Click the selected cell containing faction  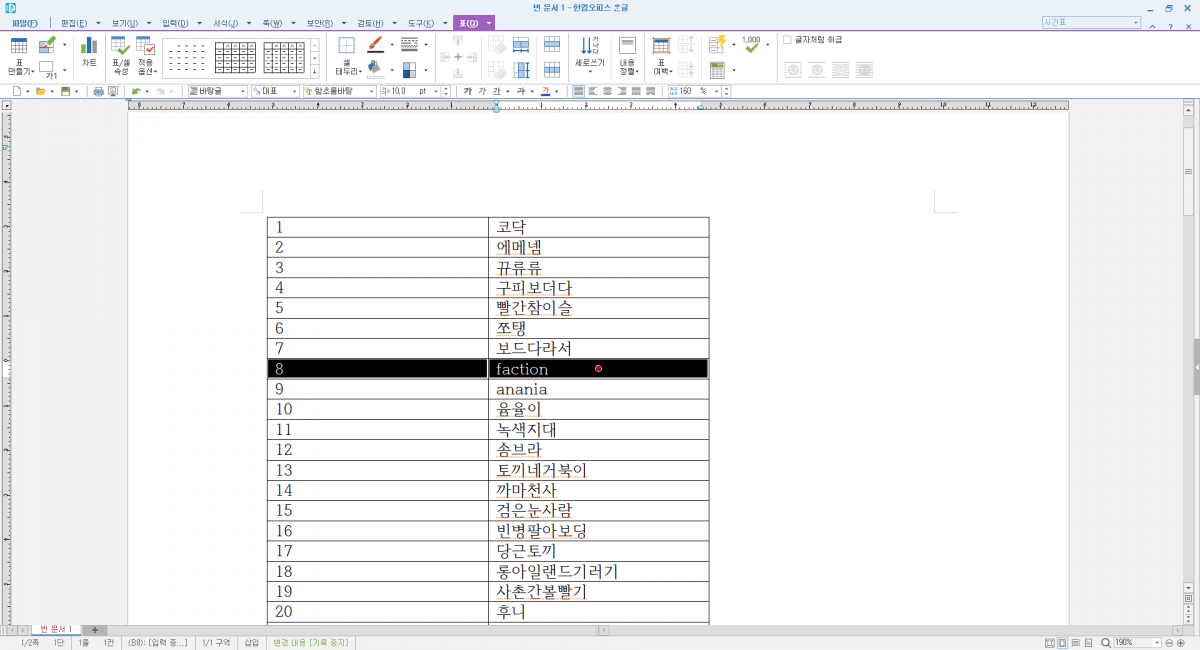tap(598, 369)
